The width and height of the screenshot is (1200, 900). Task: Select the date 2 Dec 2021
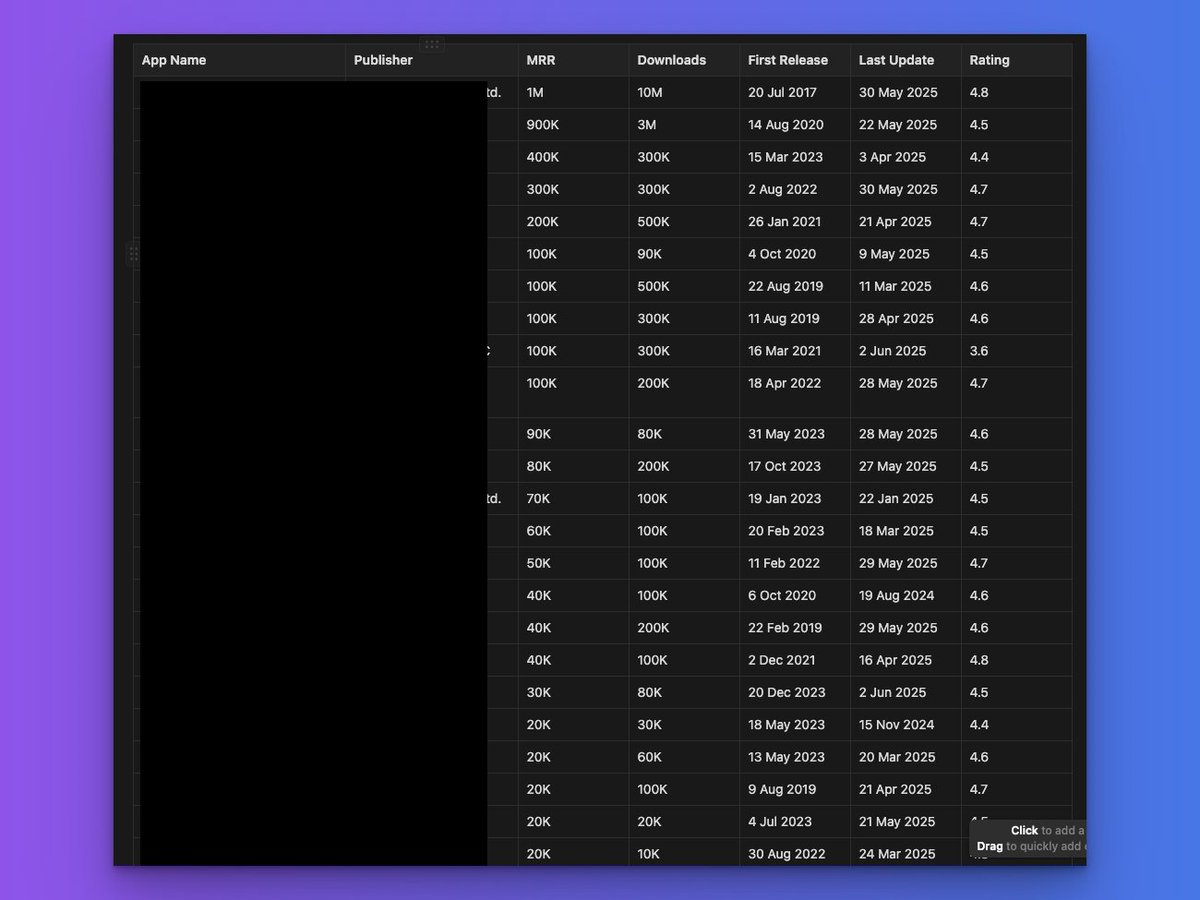pyautogui.click(x=782, y=660)
